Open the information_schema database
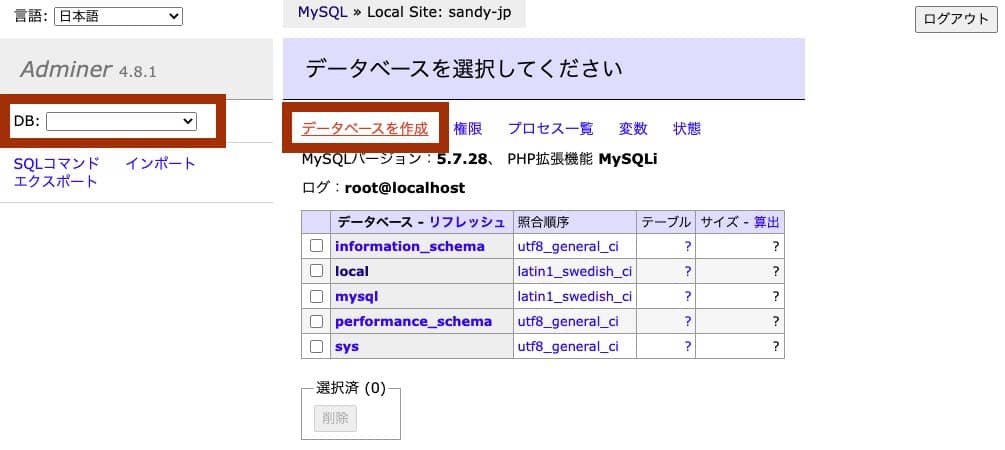Viewport: 1005px width, 450px height. [410, 246]
